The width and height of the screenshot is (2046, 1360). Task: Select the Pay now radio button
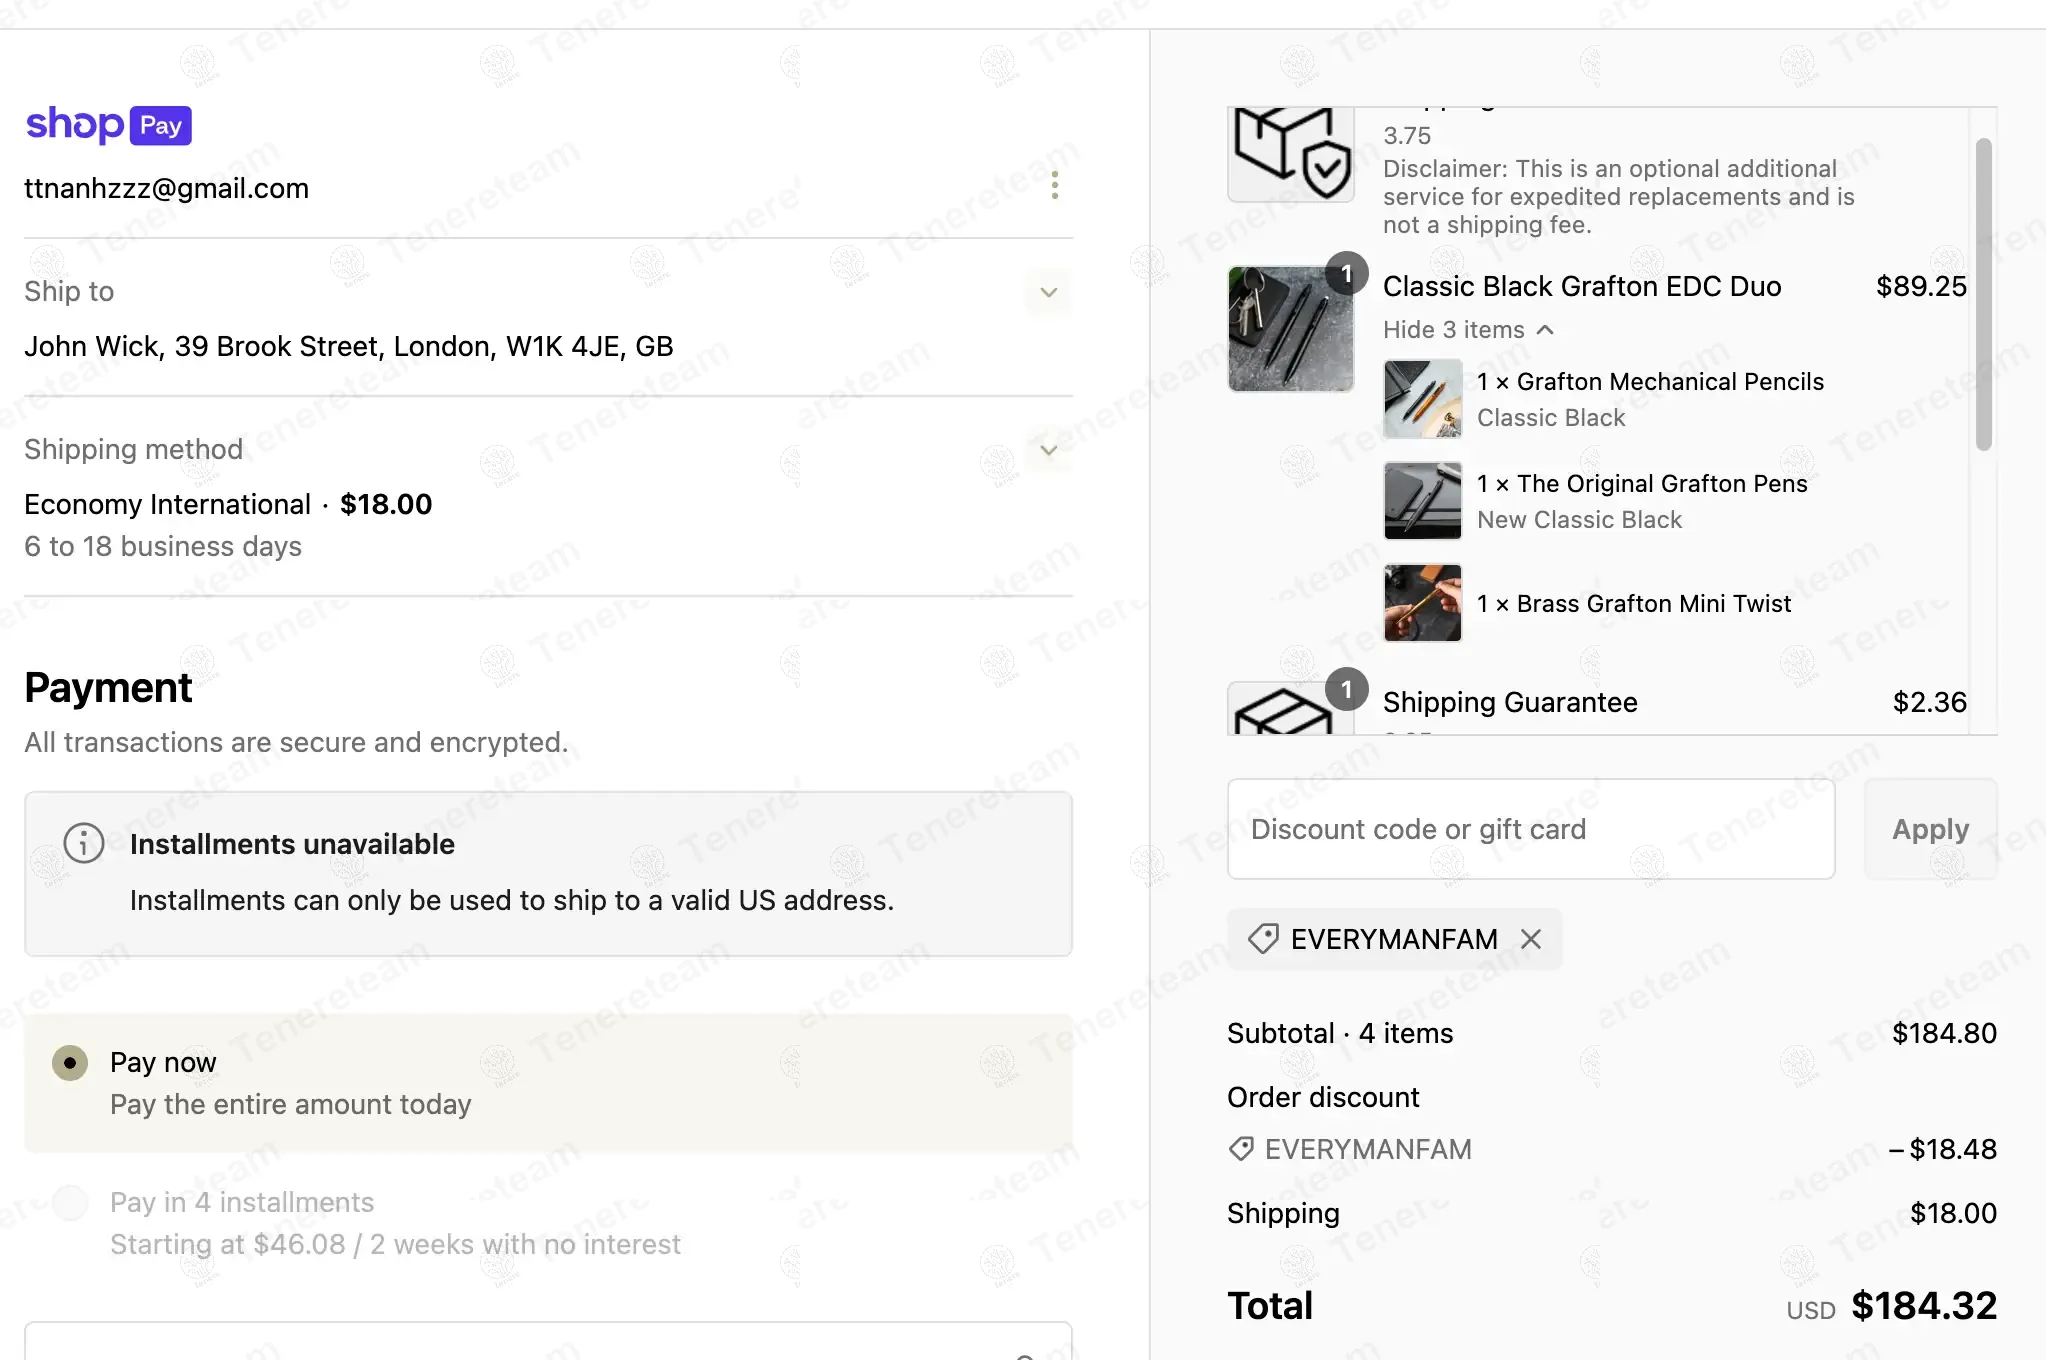[x=70, y=1062]
